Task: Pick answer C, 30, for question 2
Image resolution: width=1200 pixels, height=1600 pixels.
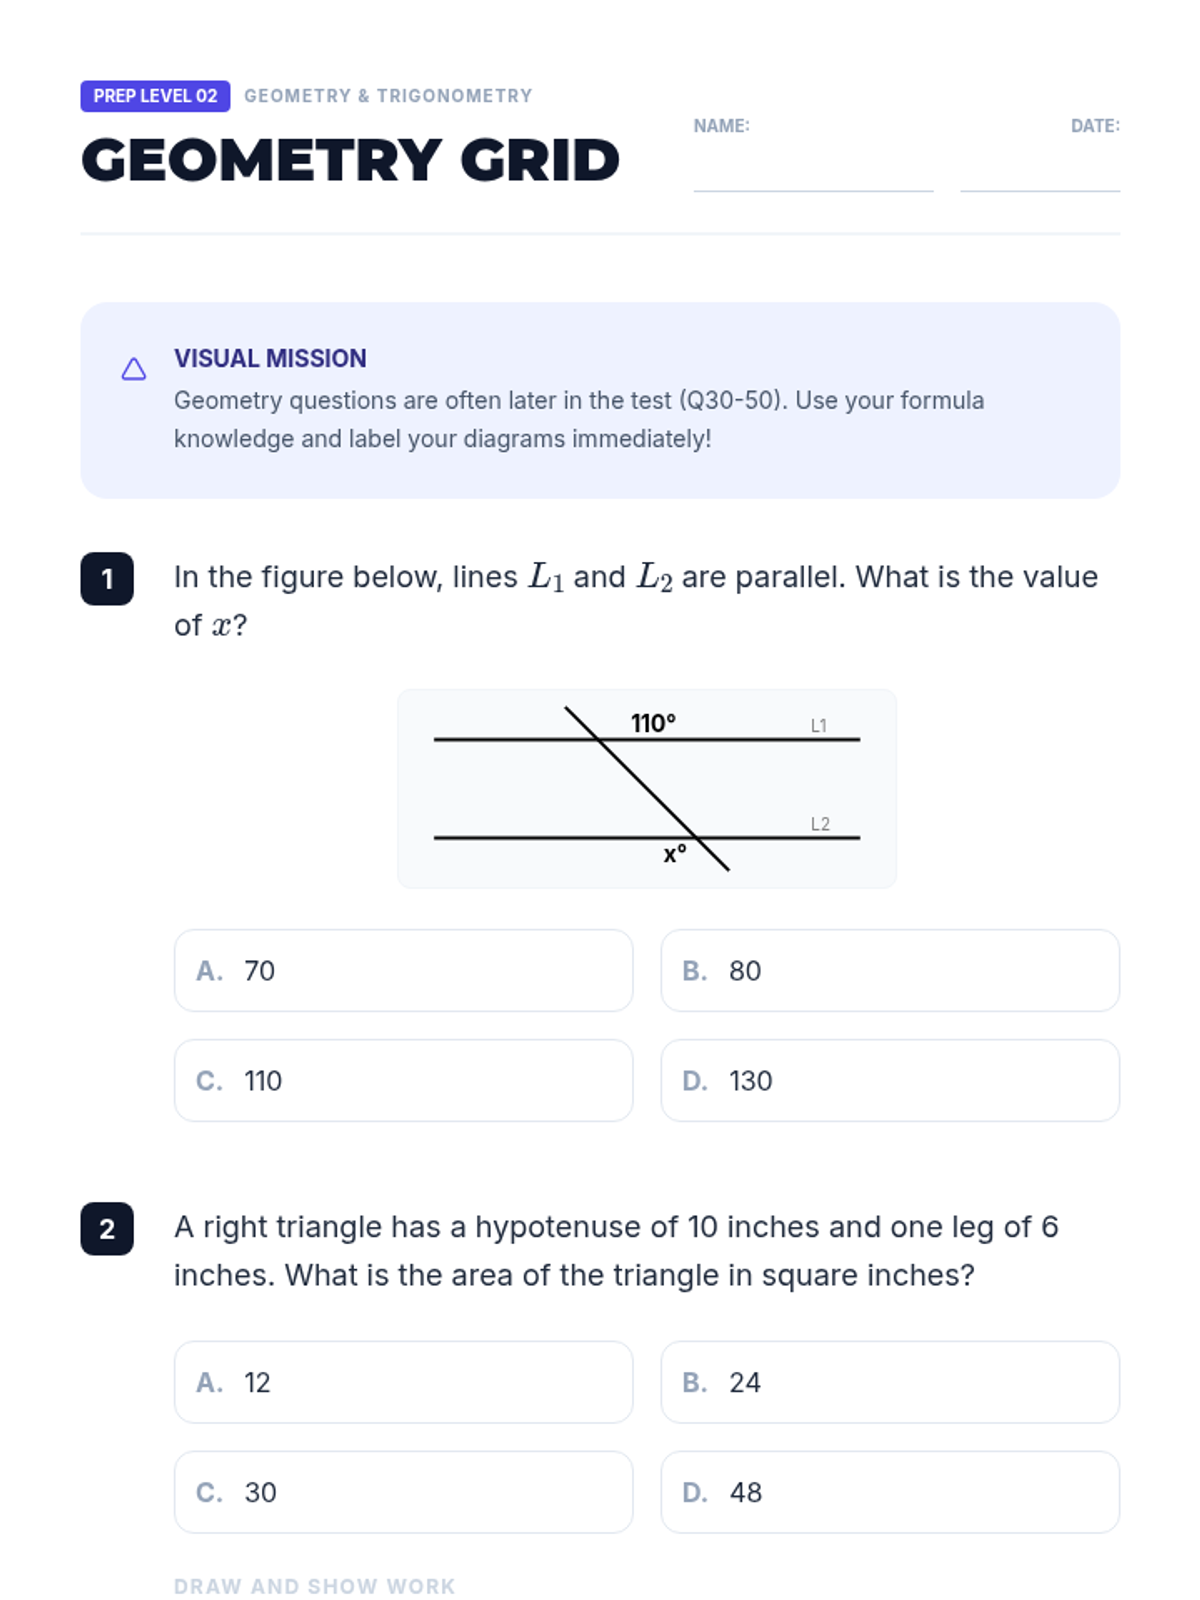Action: pyautogui.click(x=403, y=1493)
